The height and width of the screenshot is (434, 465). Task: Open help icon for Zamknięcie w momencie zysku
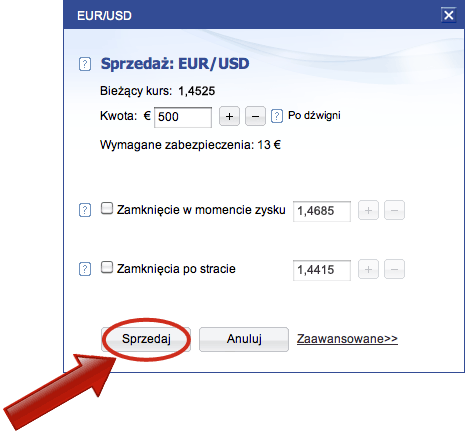[x=85, y=210]
